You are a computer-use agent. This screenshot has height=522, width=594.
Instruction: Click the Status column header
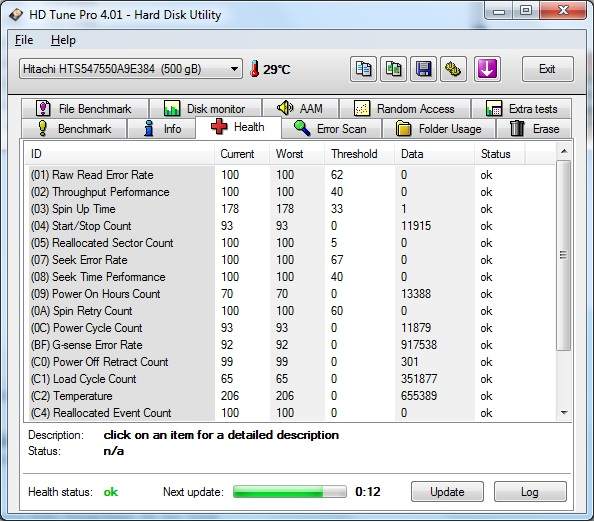tap(500, 154)
